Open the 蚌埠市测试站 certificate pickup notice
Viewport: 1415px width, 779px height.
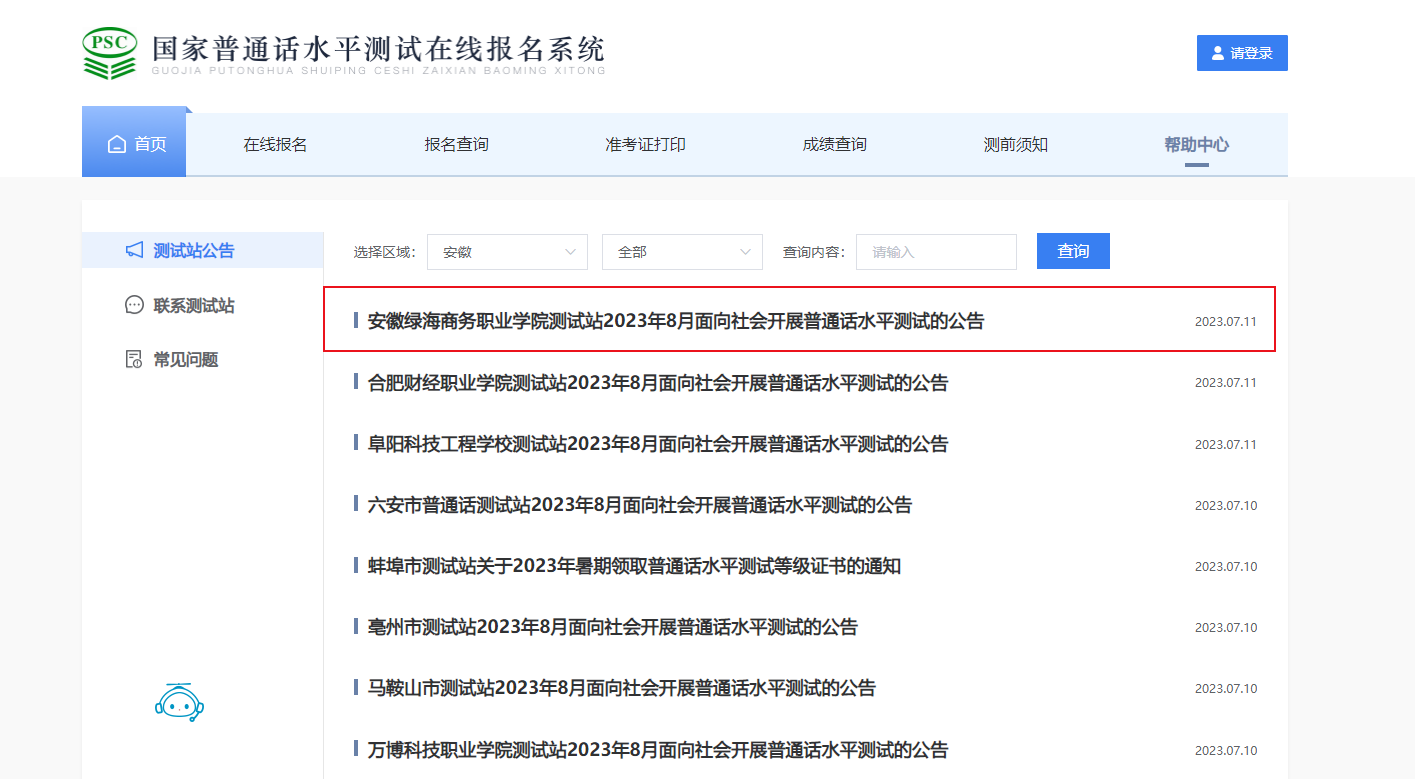(x=634, y=566)
